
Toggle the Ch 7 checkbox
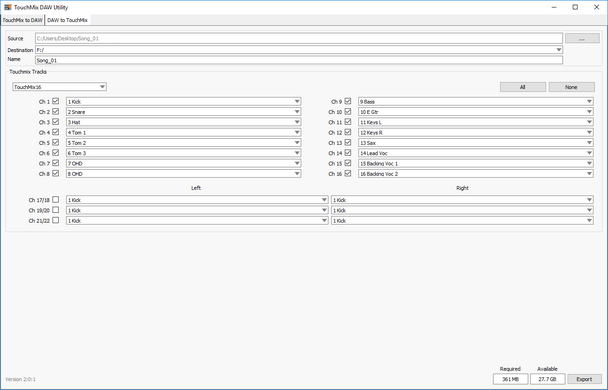pos(55,163)
